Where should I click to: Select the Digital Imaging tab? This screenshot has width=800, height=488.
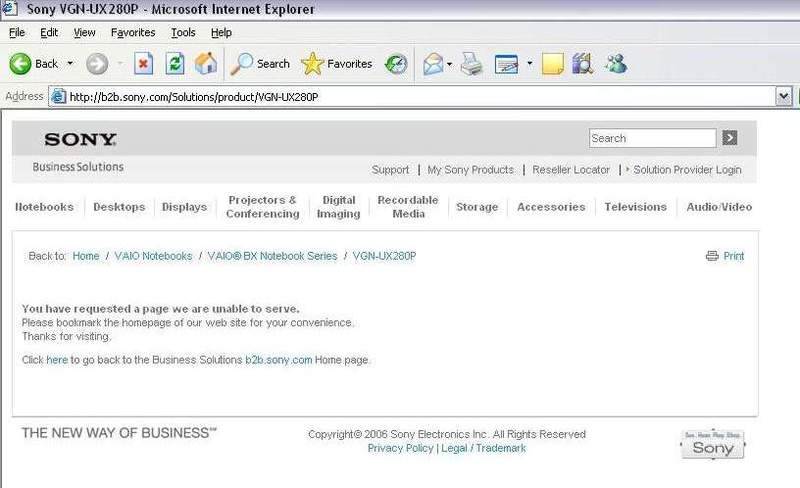339,207
